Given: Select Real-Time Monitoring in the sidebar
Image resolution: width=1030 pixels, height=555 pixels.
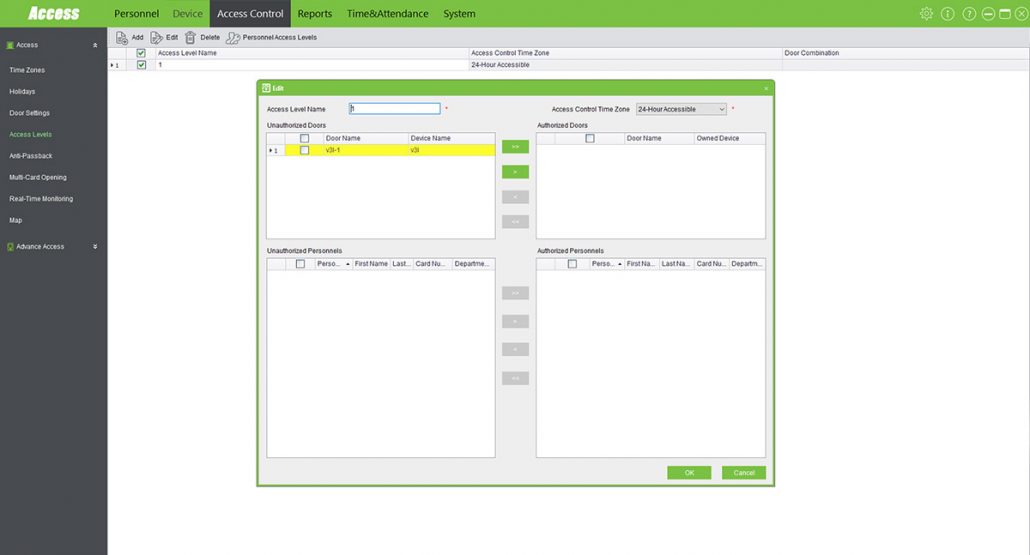Looking at the screenshot, I should pyautogui.click(x=41, y=199).
